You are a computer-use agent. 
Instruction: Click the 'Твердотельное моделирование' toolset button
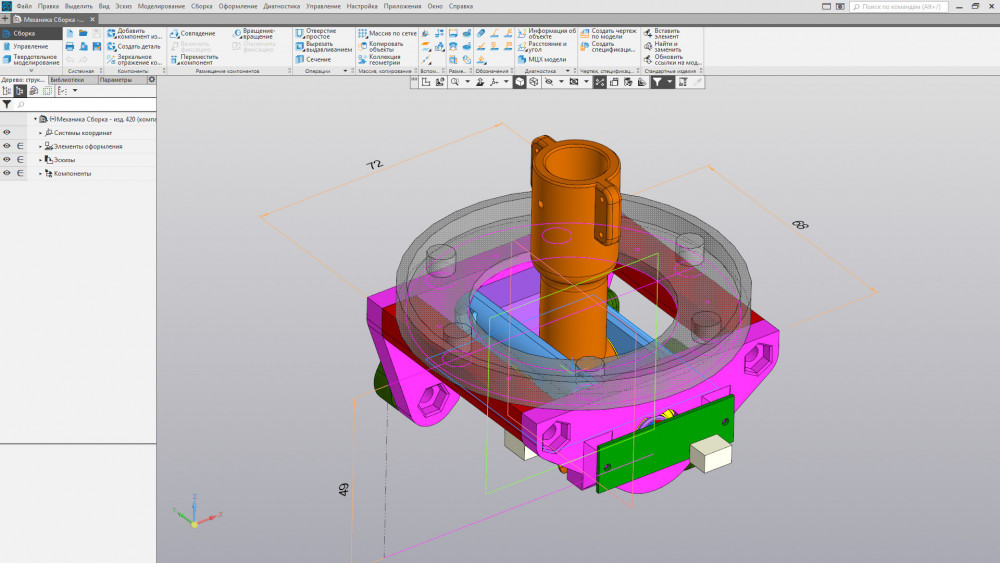(30, 60)
